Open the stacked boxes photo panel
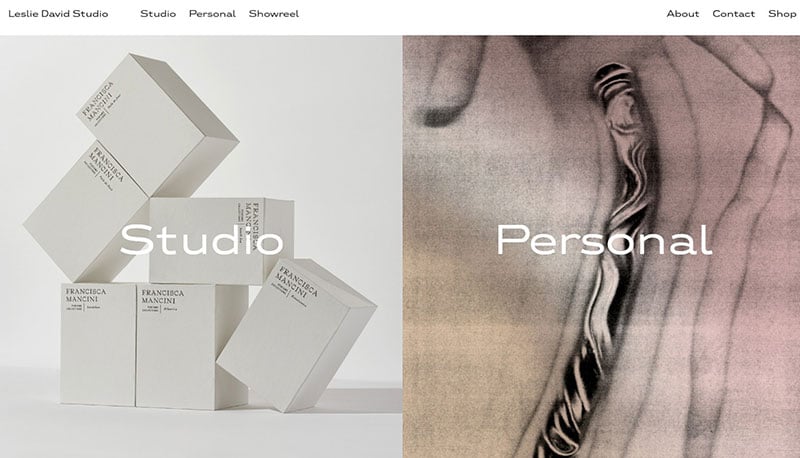Image resolution: width=800 pixels, height=458 pixels. [x=201, y=246]
